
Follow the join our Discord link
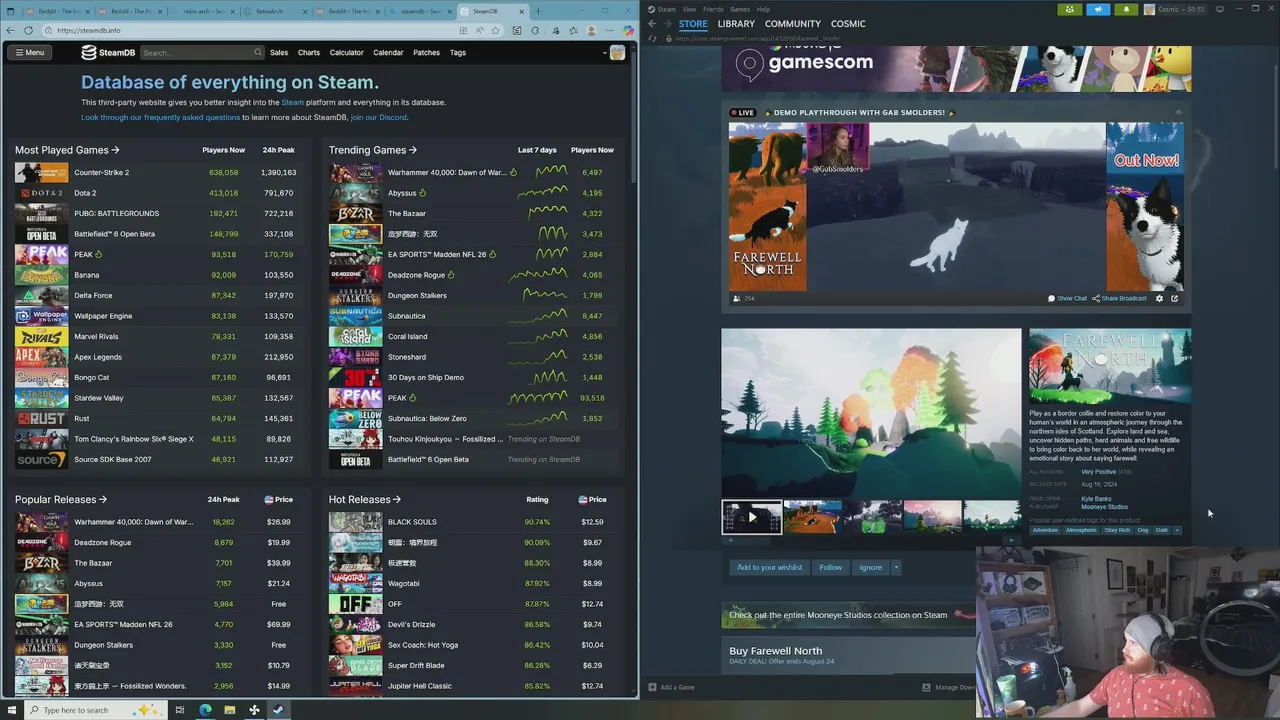(x=379, y=117)
